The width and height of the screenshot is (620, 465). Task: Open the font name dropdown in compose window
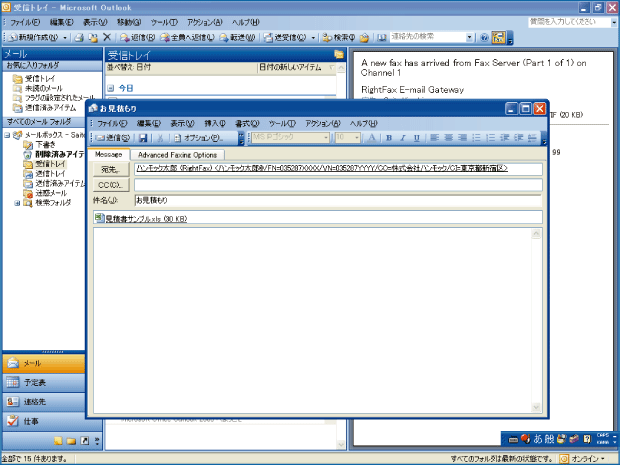326,138
